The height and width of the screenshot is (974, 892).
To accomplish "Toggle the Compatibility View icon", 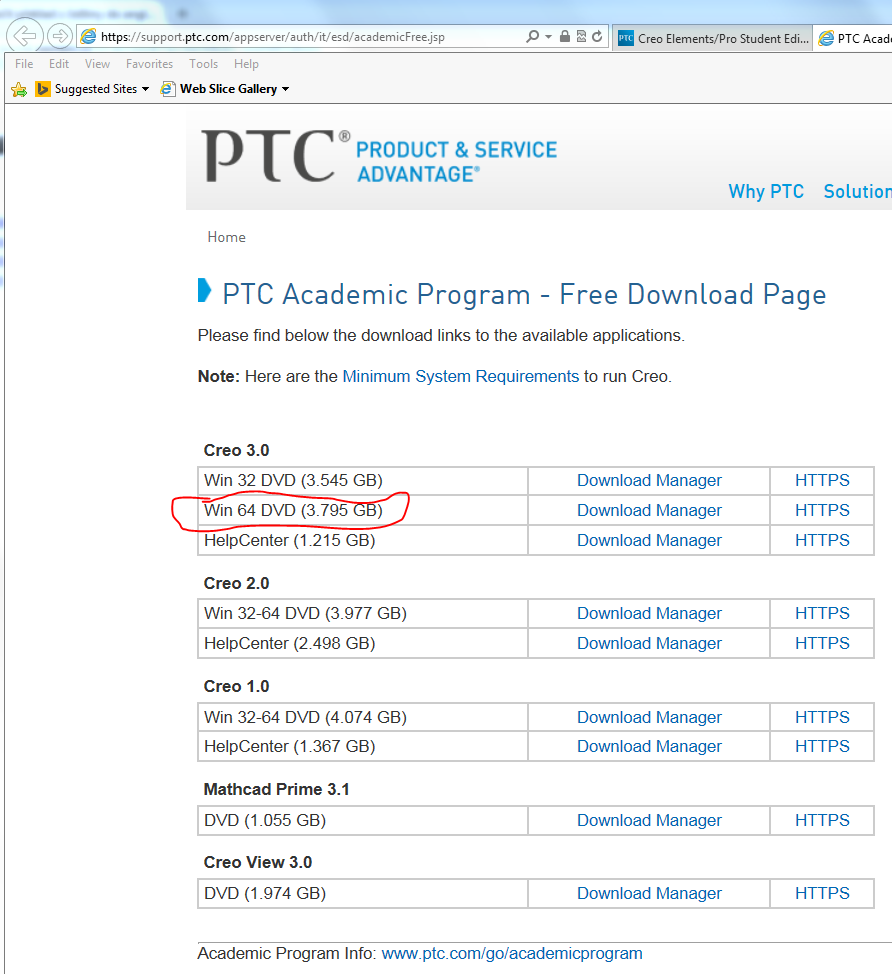I will click(x=581, y=36).
